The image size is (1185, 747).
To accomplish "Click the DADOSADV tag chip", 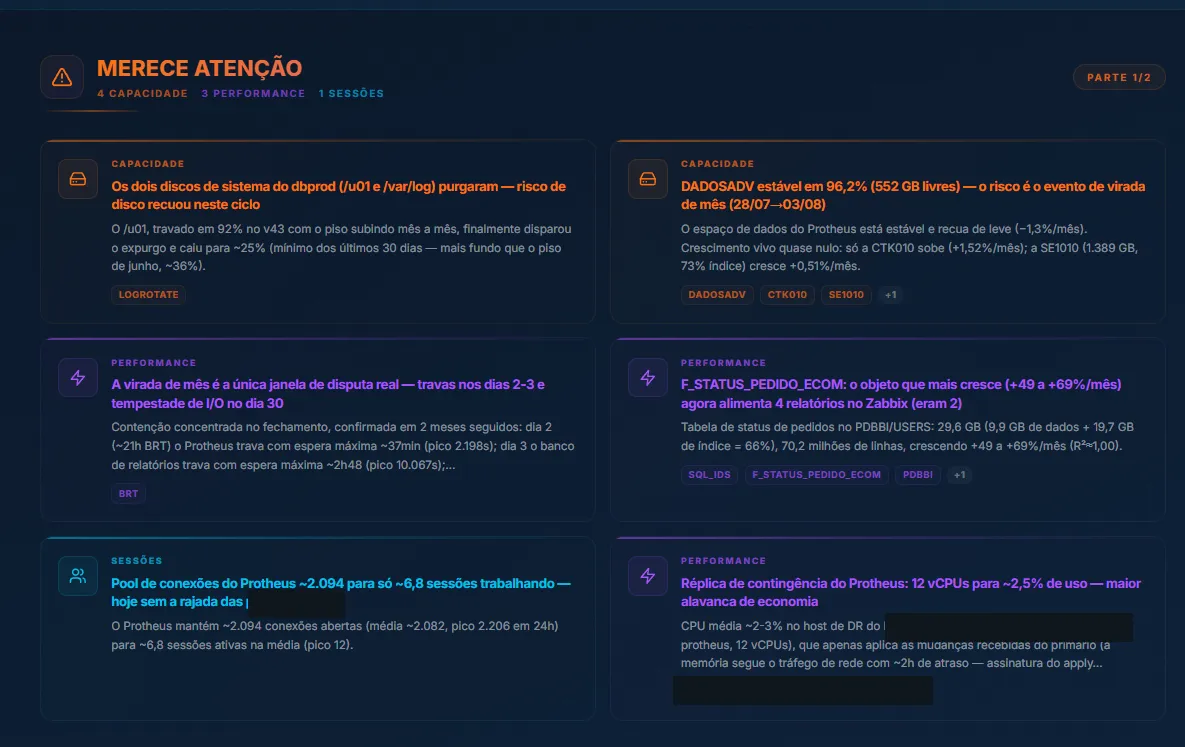I will (x=716, y=295).
